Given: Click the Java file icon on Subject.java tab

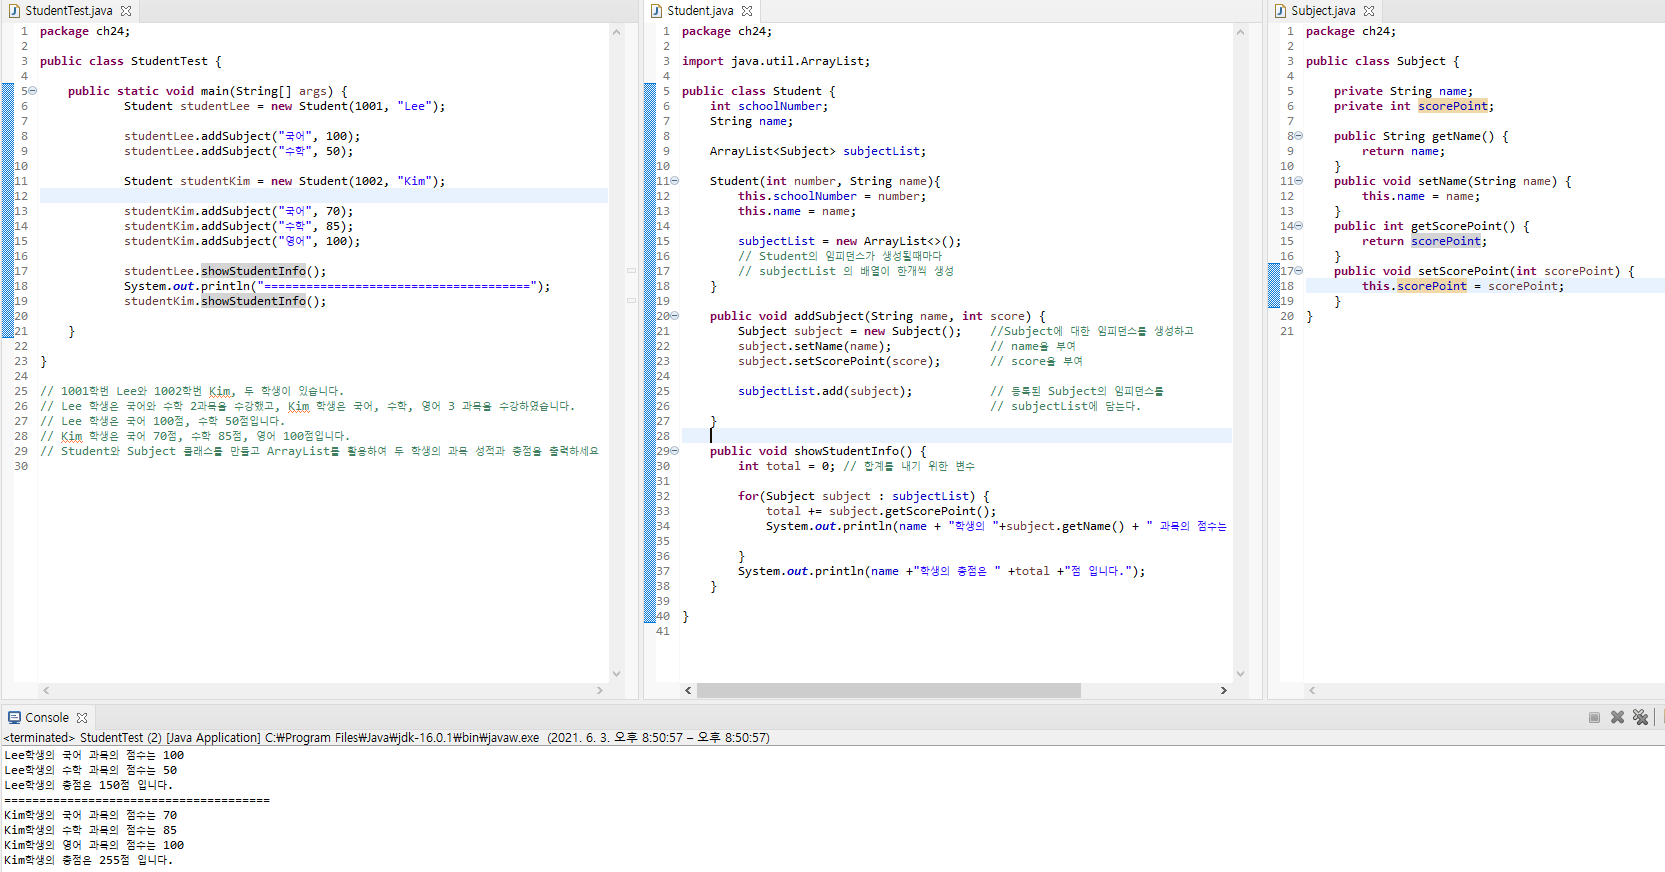Looking at the screenshot, I should tap(1280, 11).
